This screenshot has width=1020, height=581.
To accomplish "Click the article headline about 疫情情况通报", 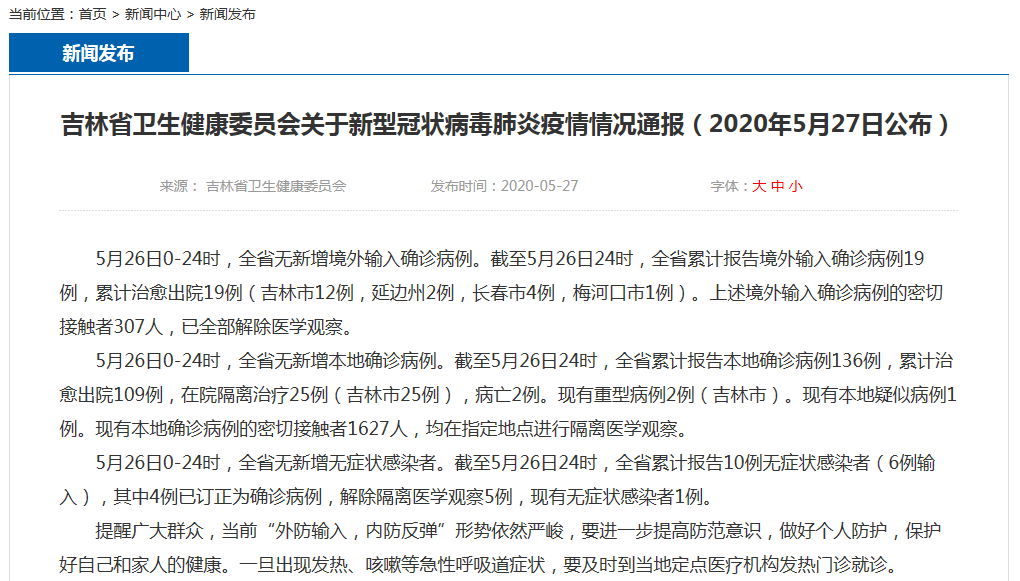I will tap(509, 125).
